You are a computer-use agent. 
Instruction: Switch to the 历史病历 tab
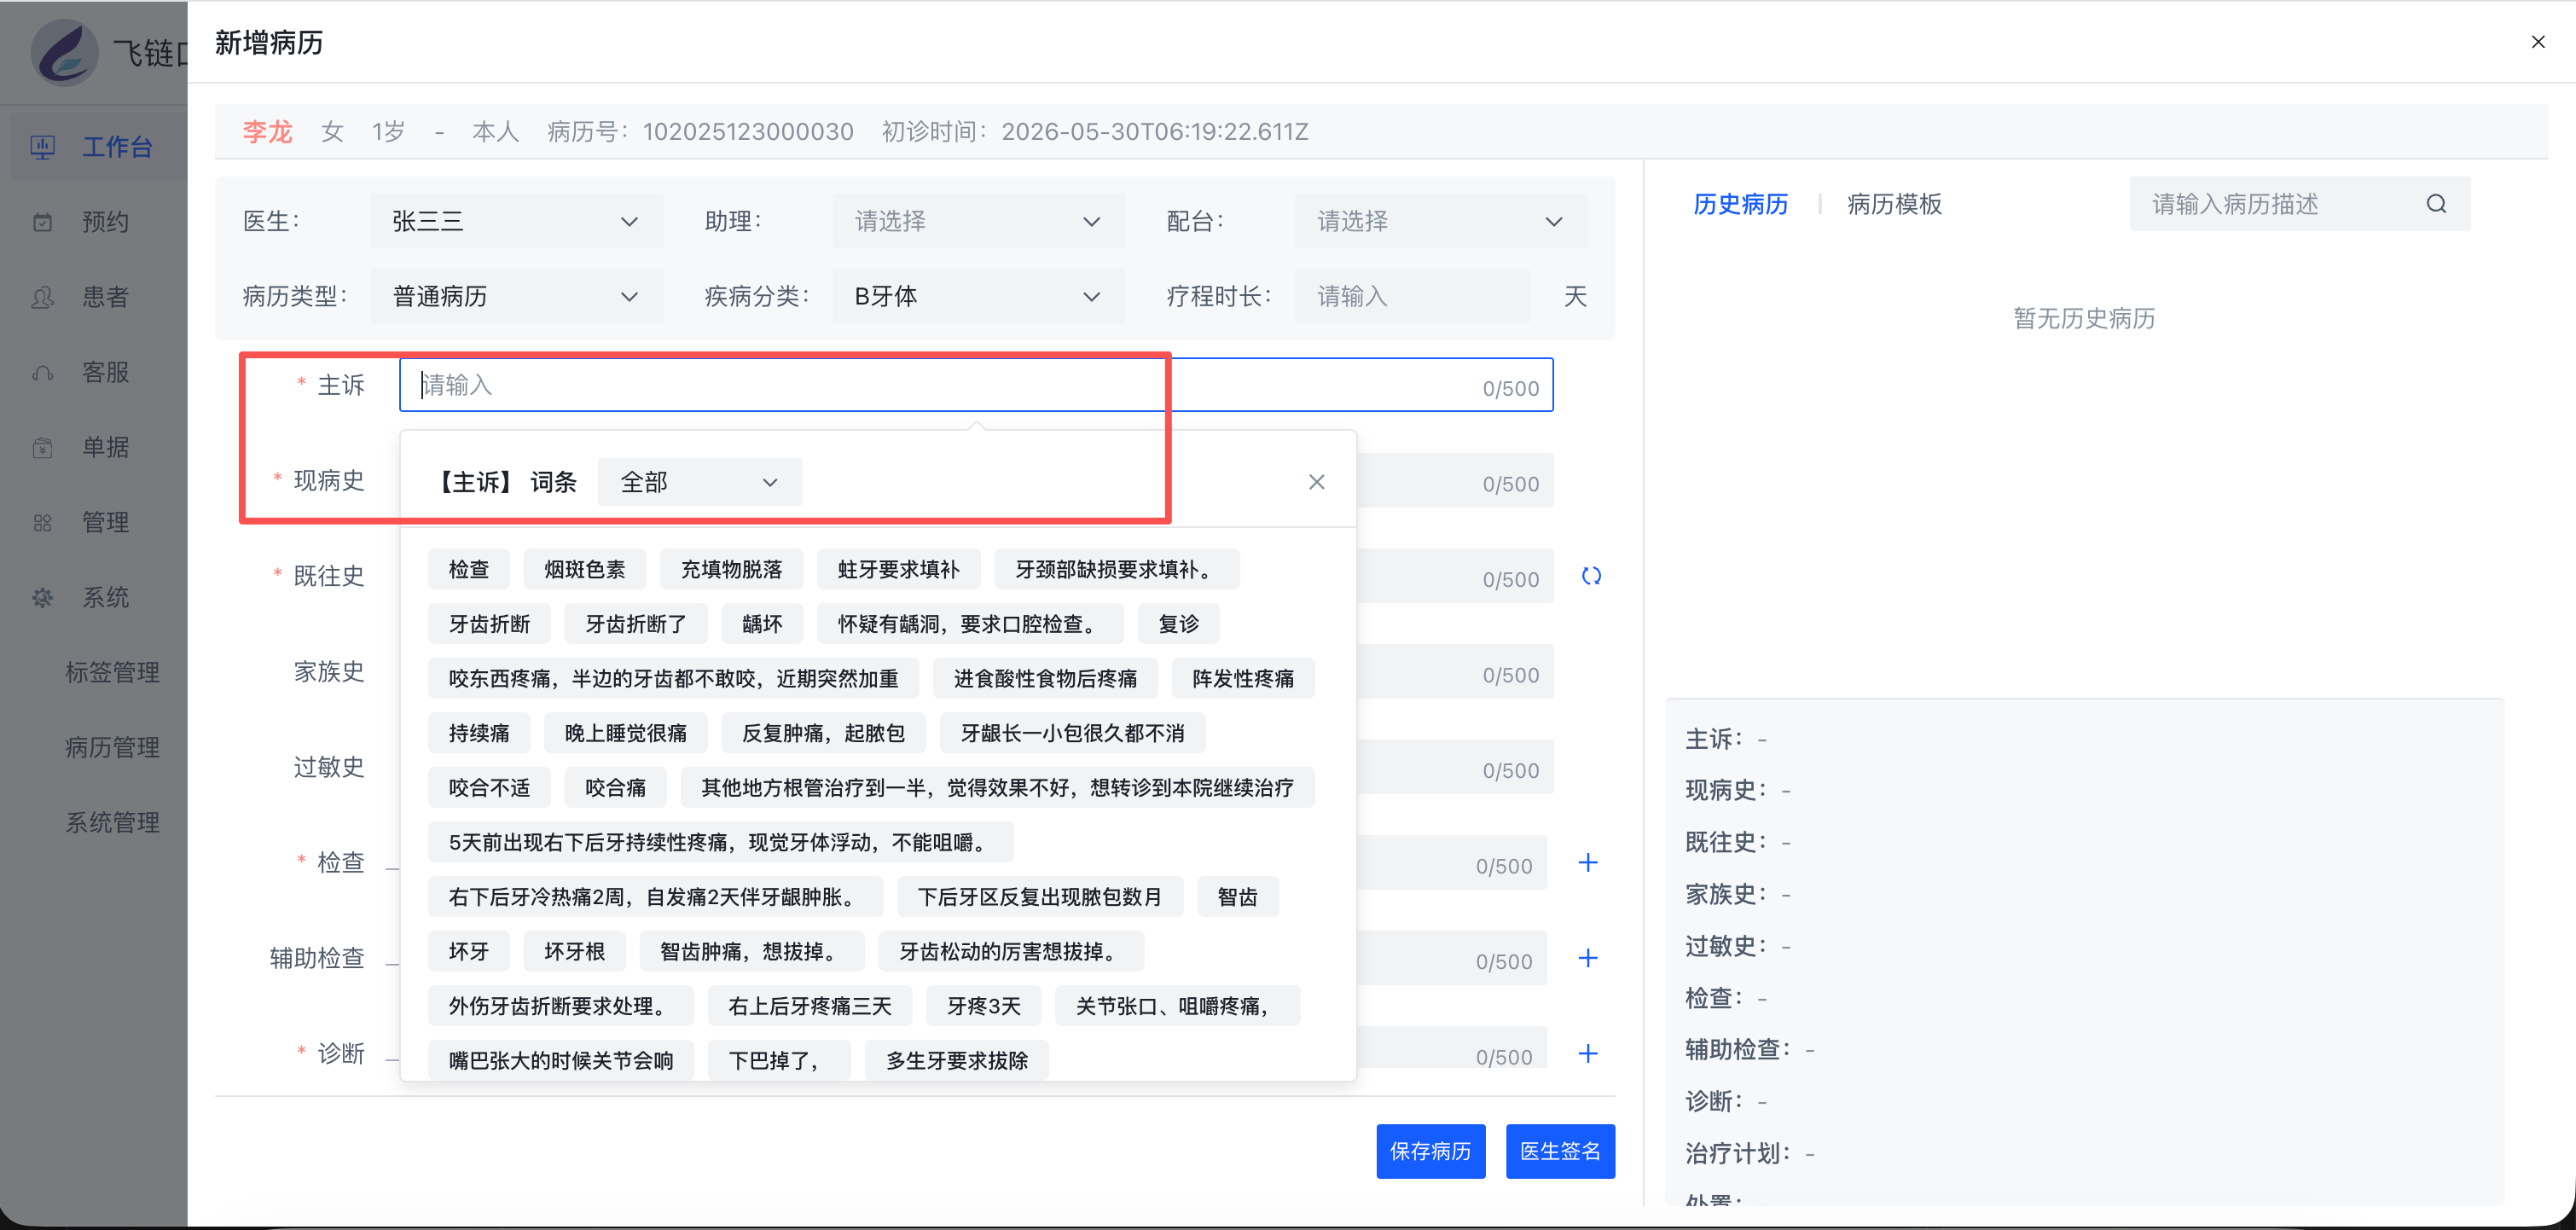point(1740,204)
